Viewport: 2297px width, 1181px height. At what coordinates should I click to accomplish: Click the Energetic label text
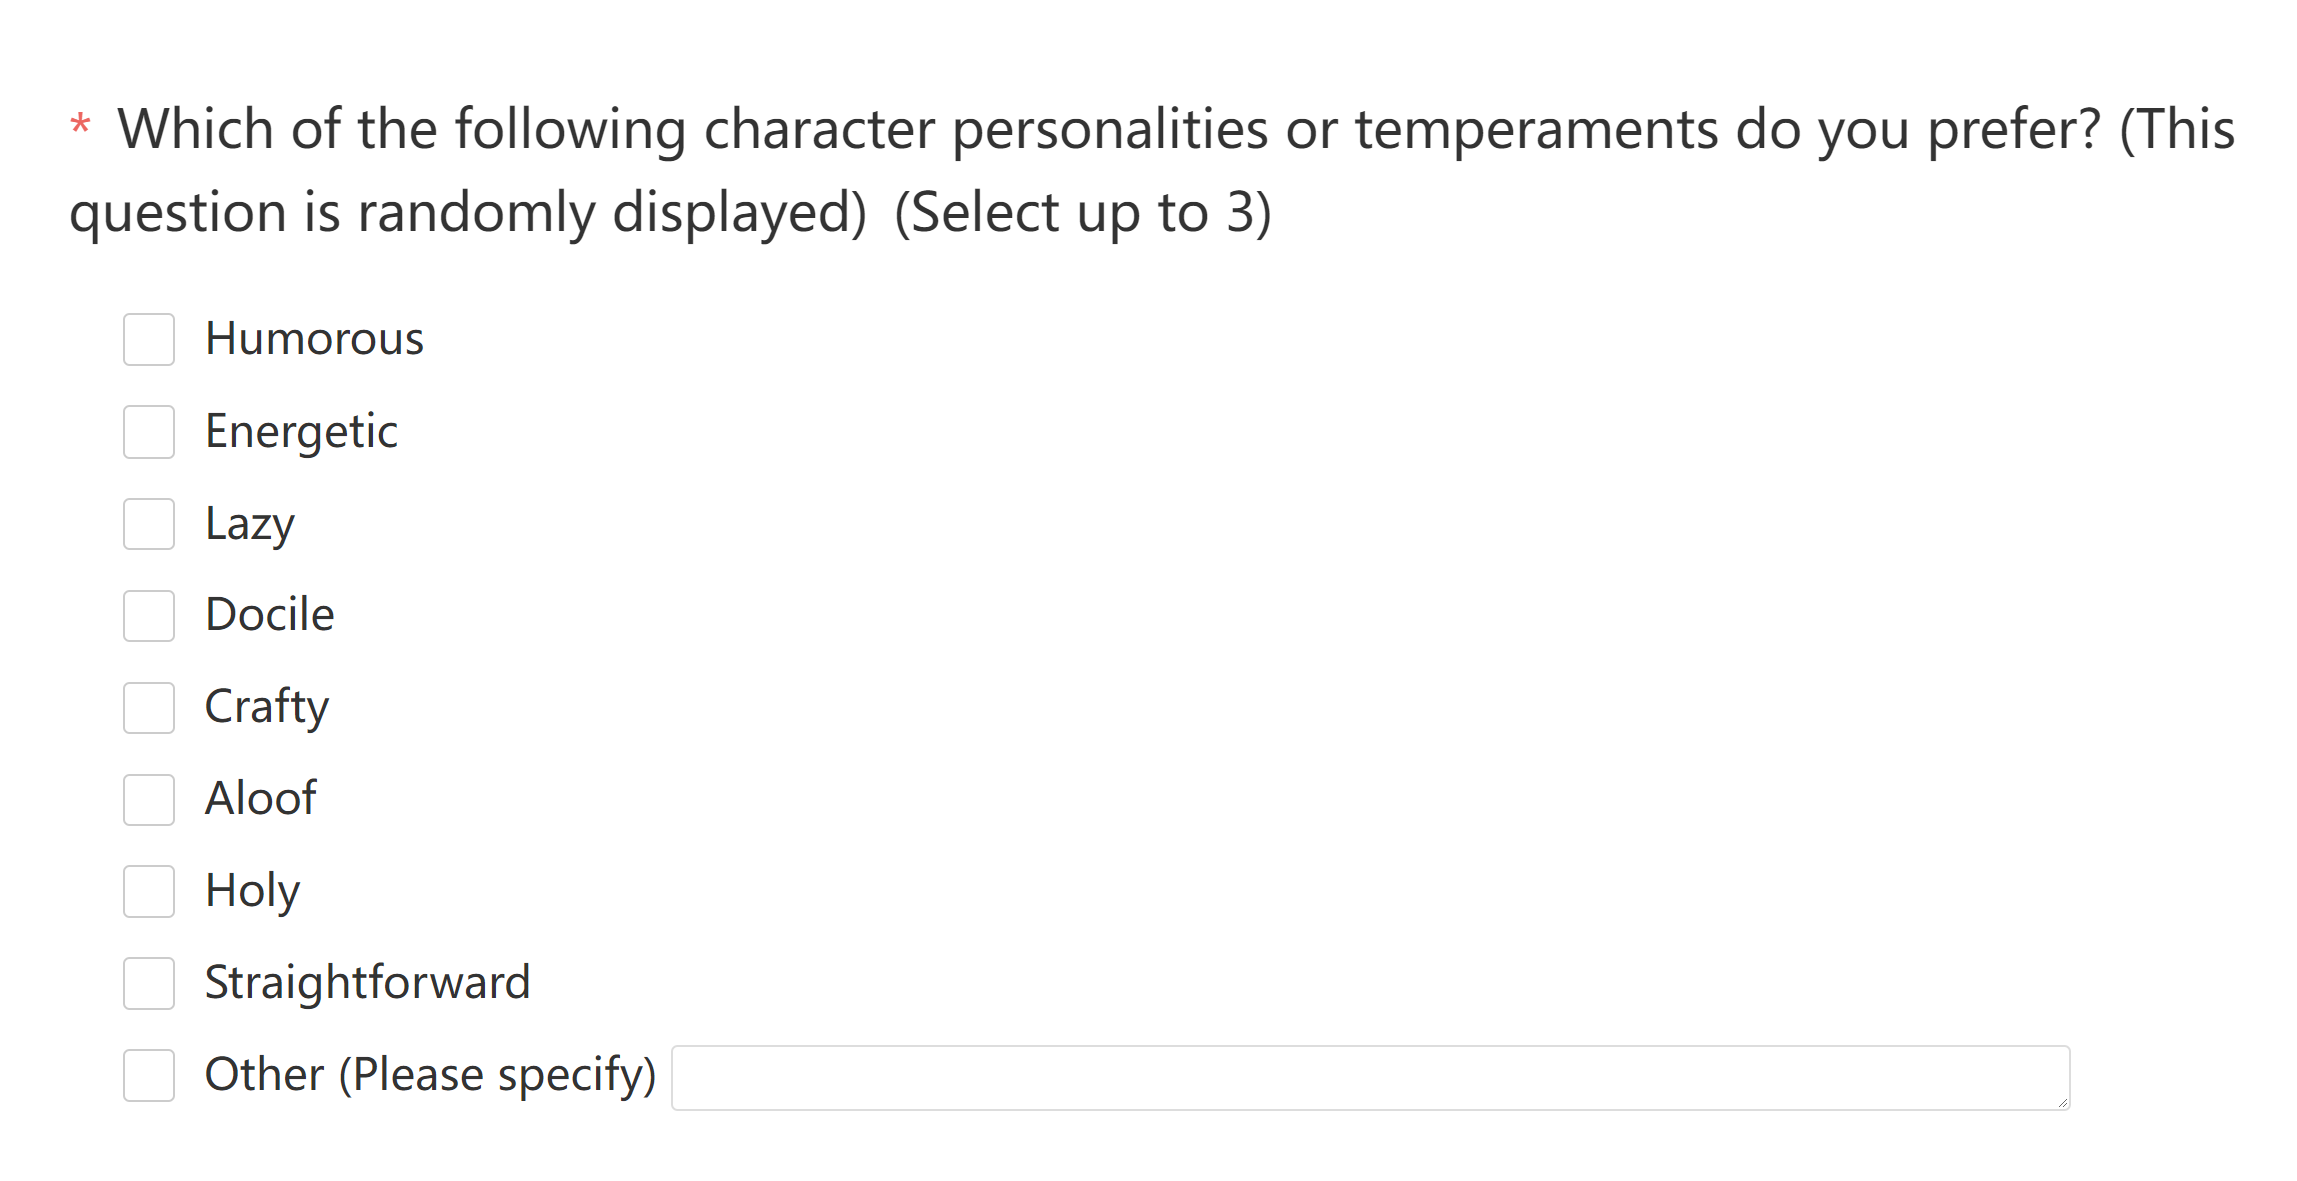pyautogui.click(x=301, y=433)
